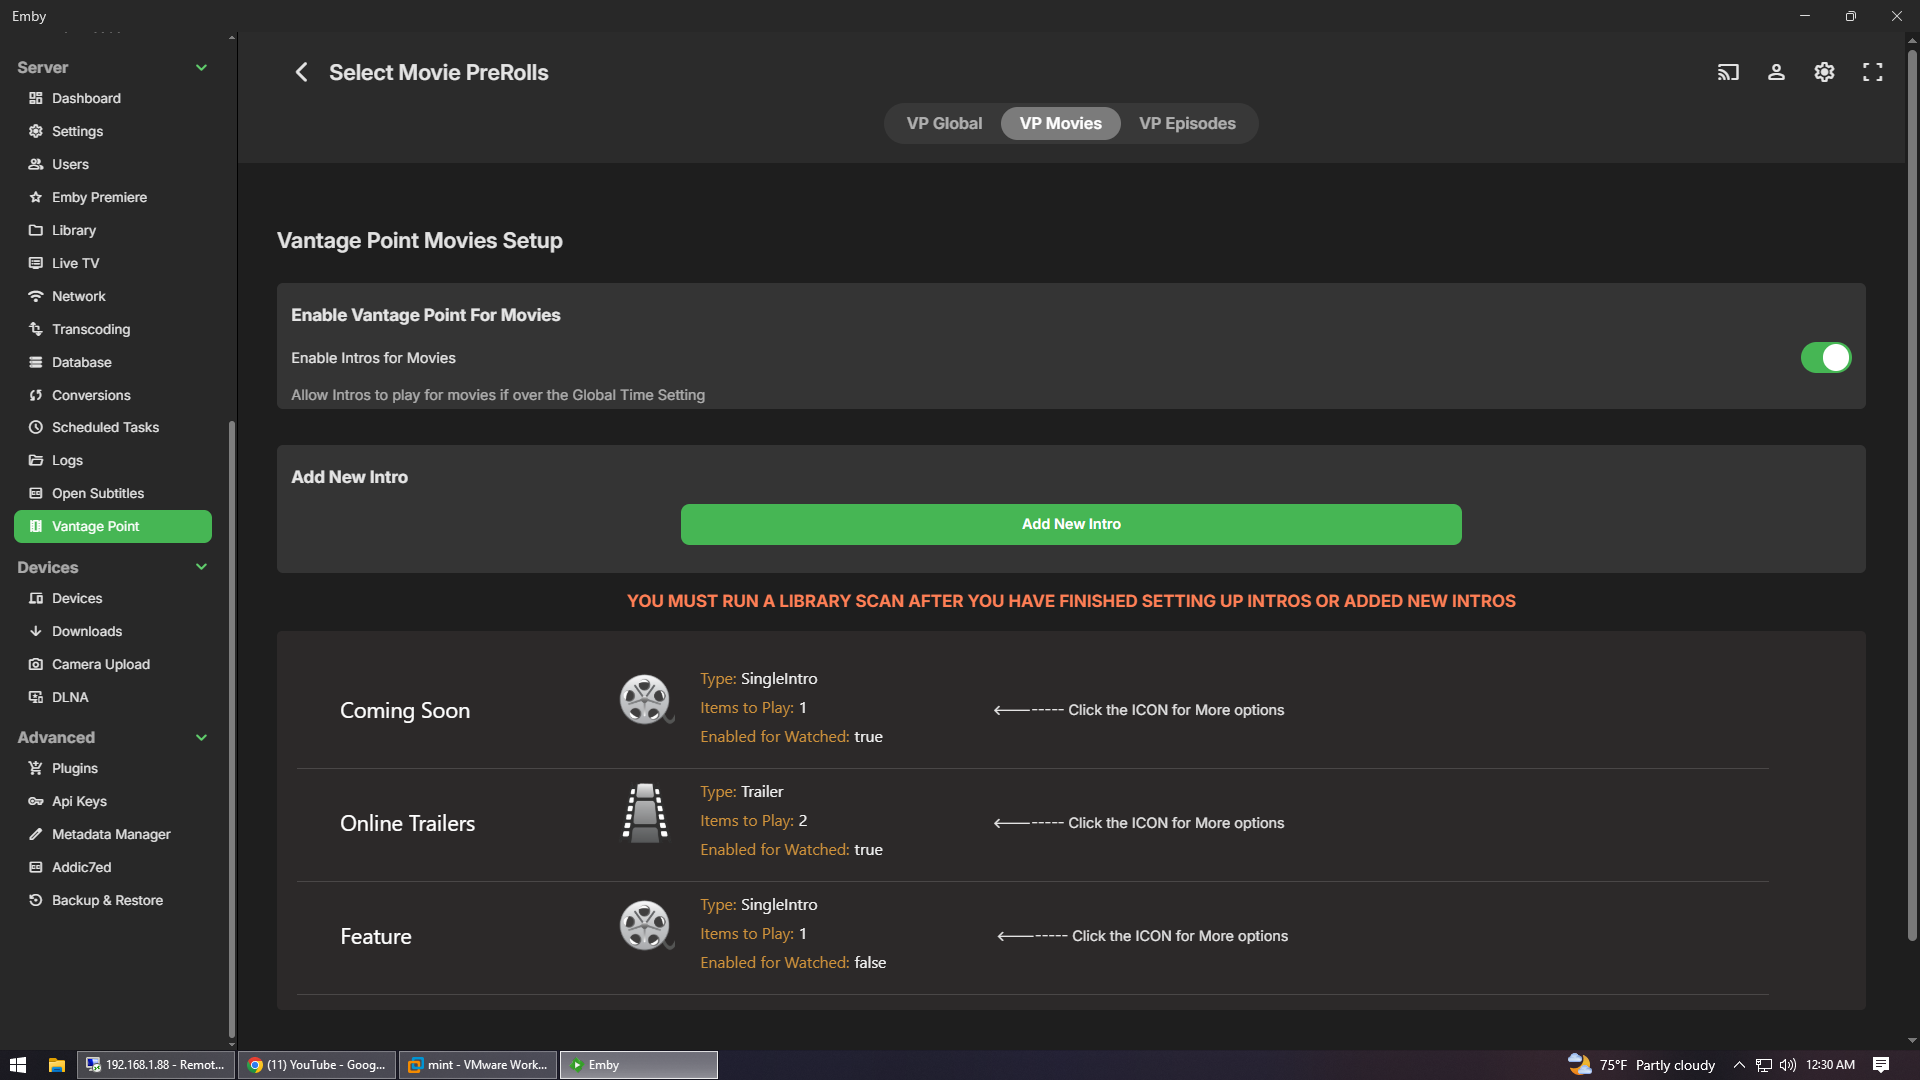This screenshot has height=1080, width=1920.
Task: Switch to the VP Global tab
Action: pos(944,123)
